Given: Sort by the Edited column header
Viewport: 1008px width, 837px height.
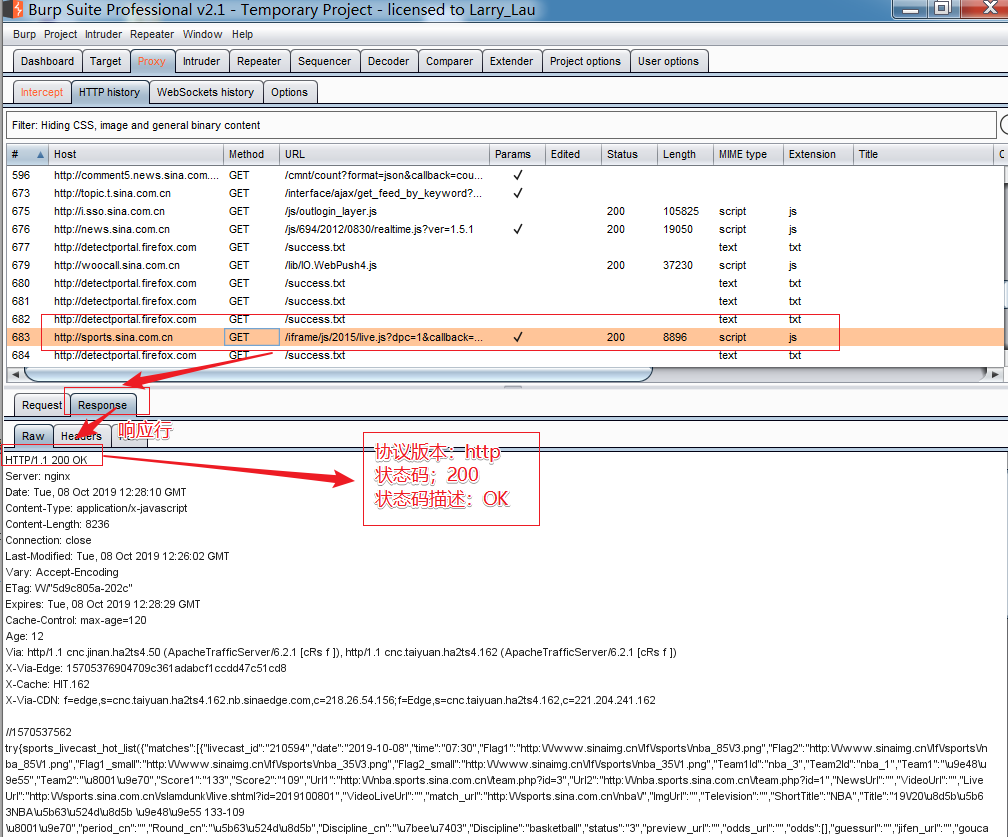Looking at the screenshot, I should [x=573, y=154].
